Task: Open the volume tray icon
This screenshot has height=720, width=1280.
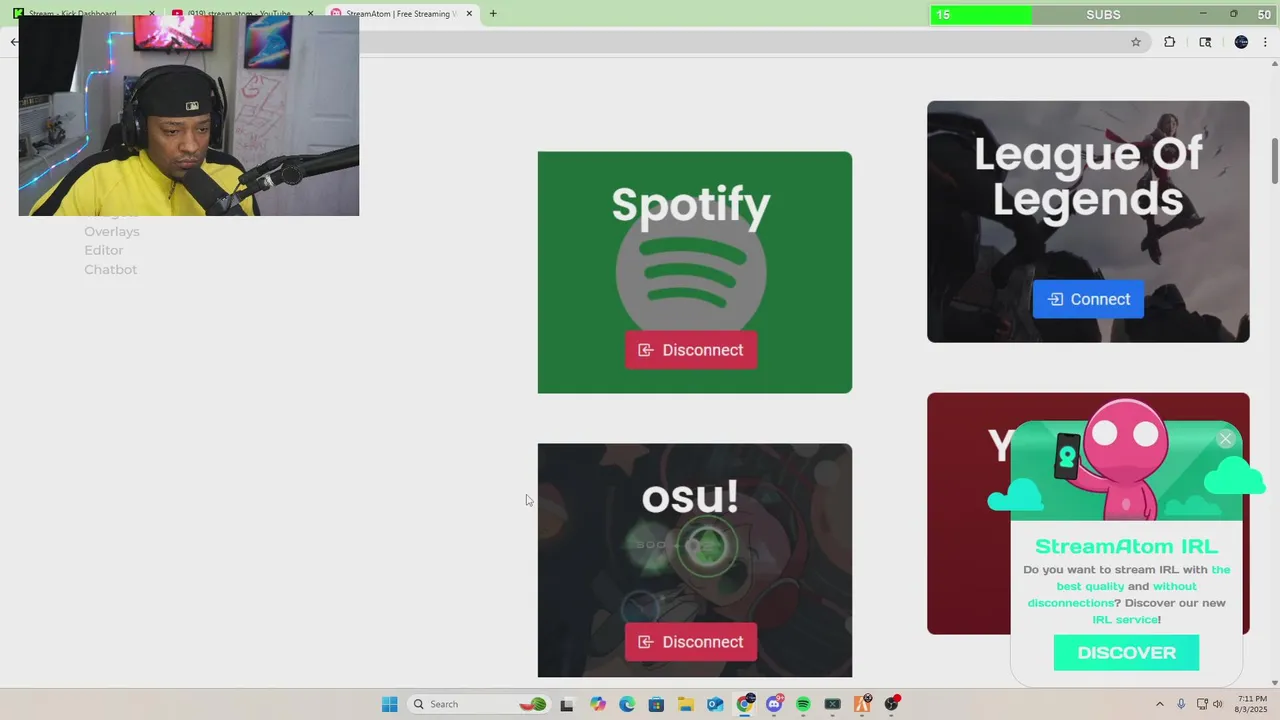Action: 1218,704
